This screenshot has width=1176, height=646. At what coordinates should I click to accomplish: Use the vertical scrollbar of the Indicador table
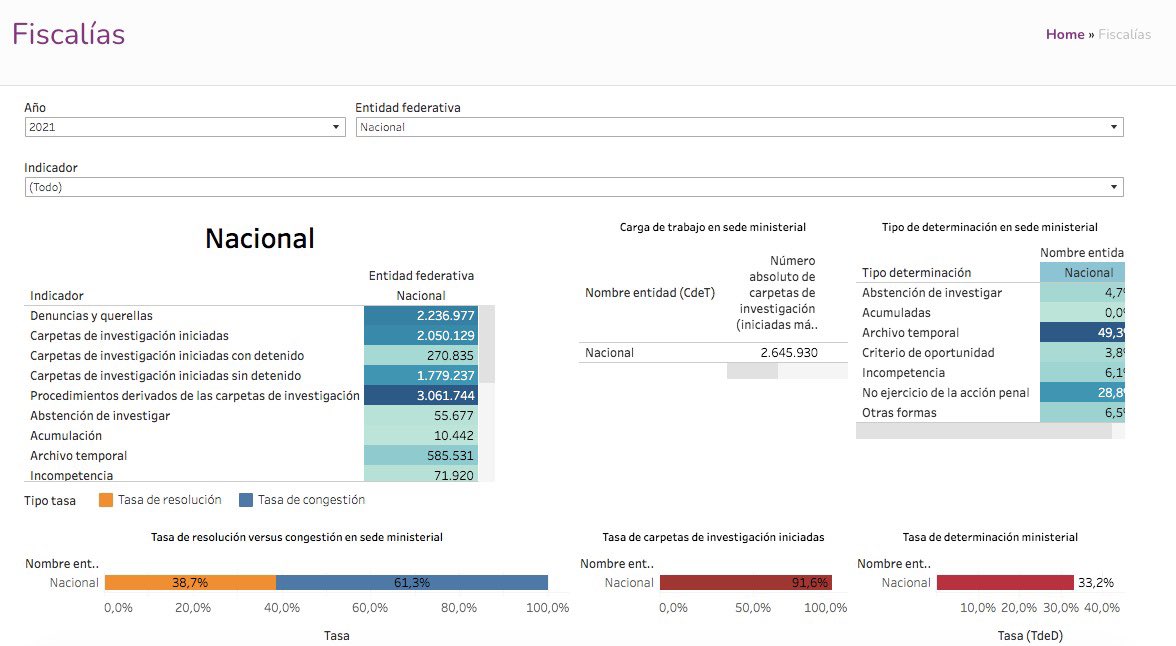(487, 344)
